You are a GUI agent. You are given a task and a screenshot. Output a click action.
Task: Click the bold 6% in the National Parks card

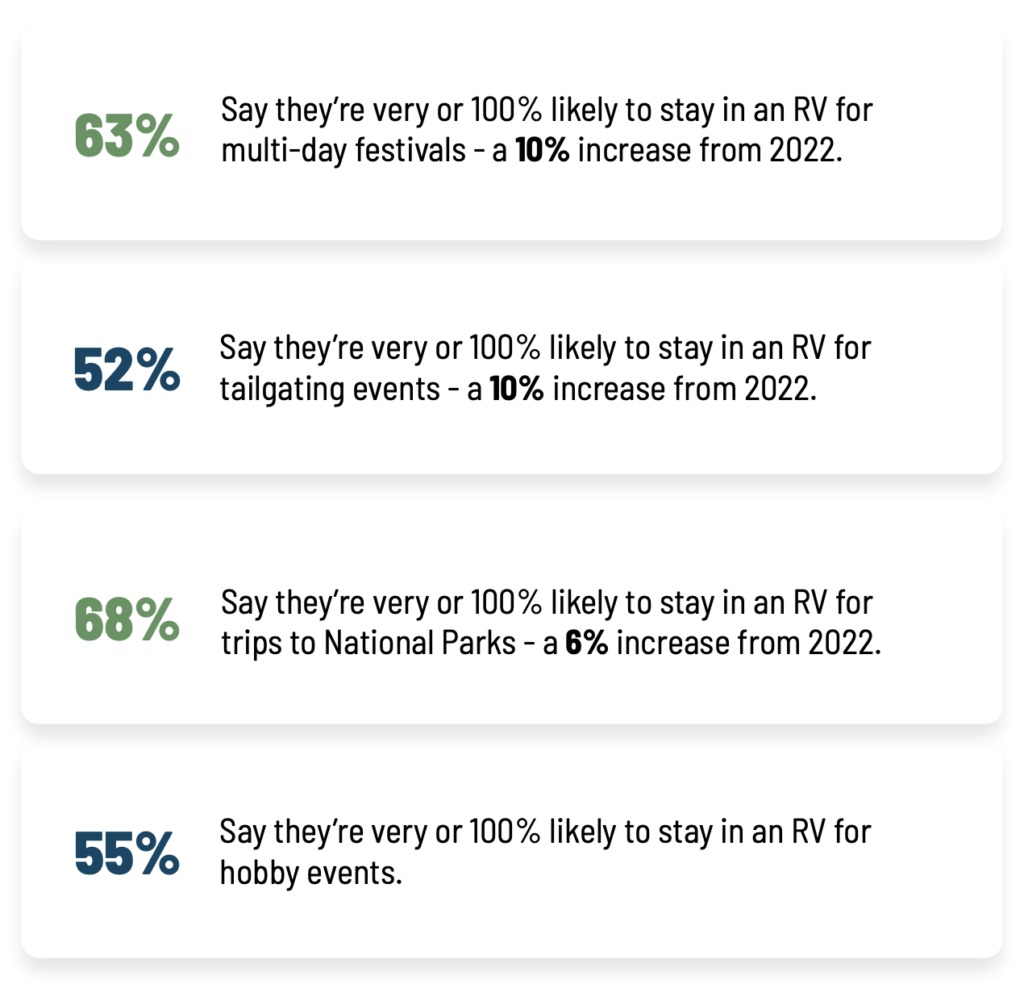pyautogui.click(x=586, y=643)
